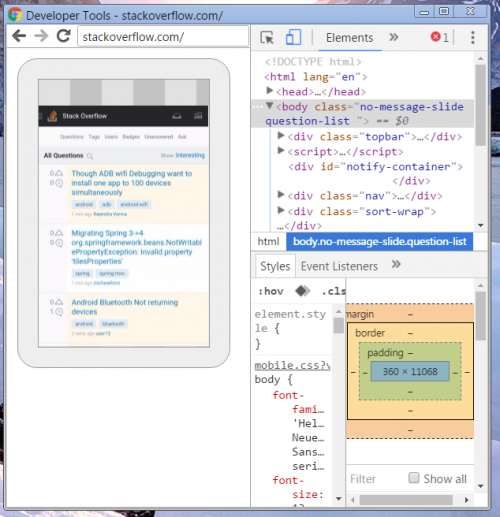Click the computed pane horizontal scrollbar
The image size is (500, 517).
pos(406,500)
